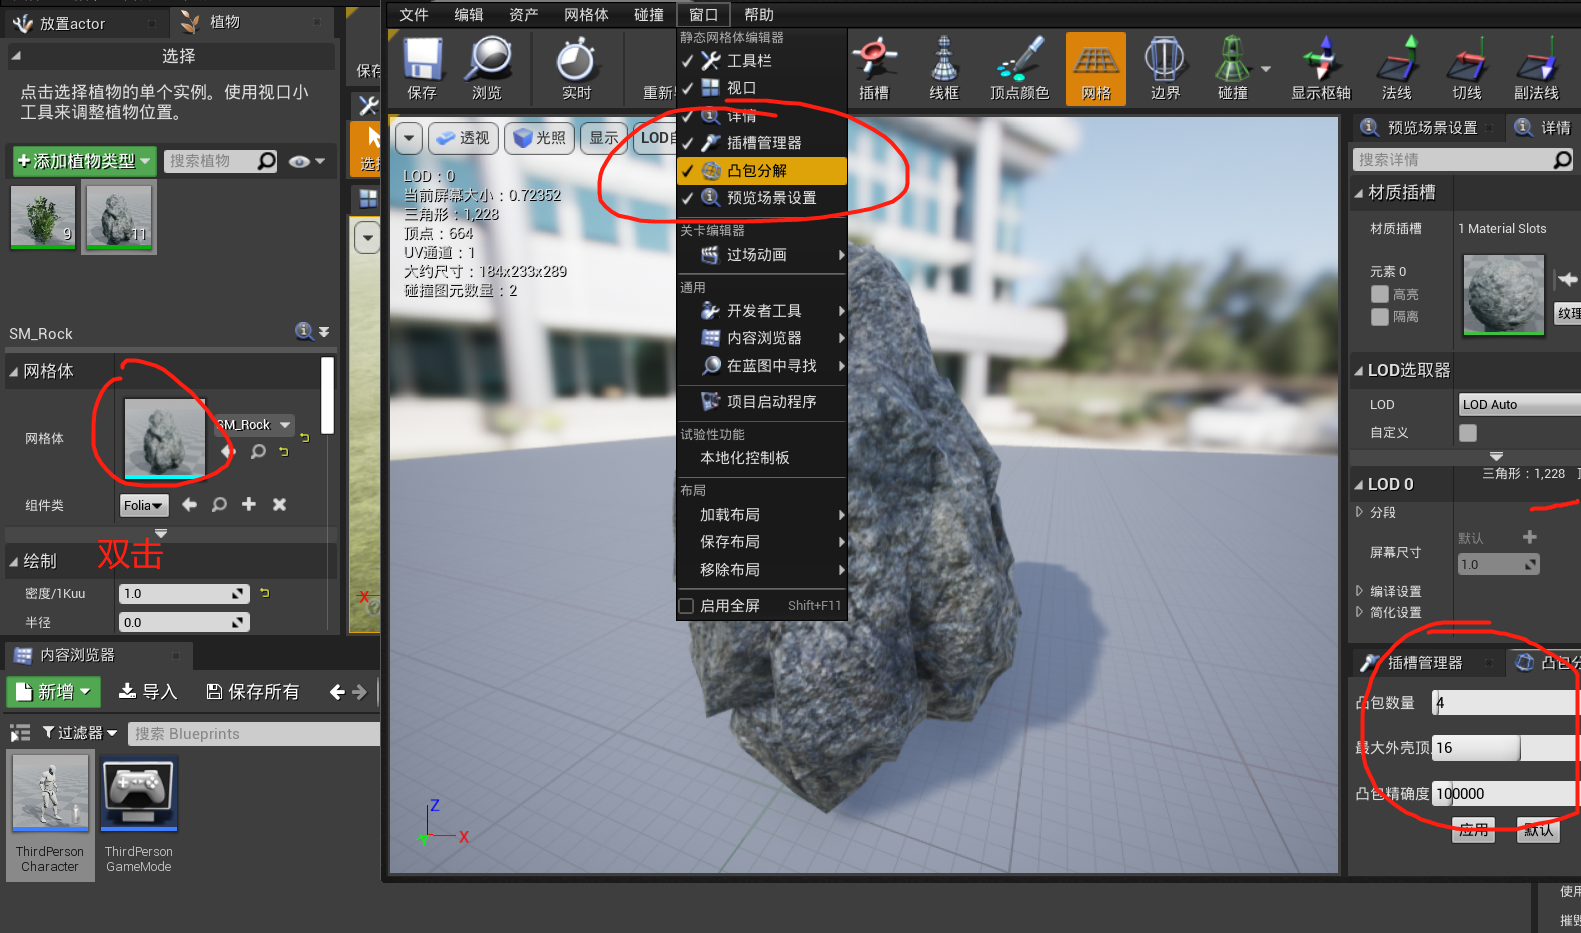This screenshot has height=933, width=1581.
Task: Display binormals with the 副法线 icon
Action: pos(1537,68)
